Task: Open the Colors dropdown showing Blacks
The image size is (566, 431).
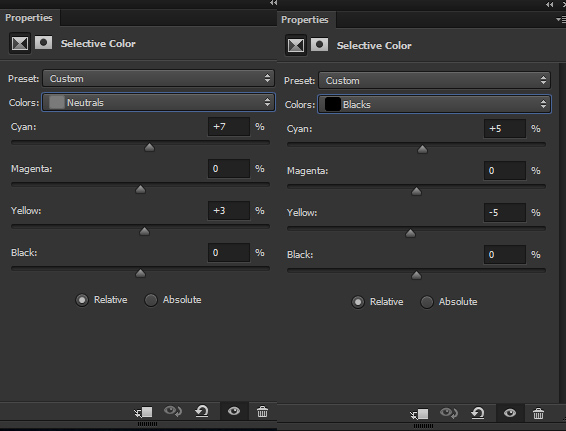Action: 435,104
